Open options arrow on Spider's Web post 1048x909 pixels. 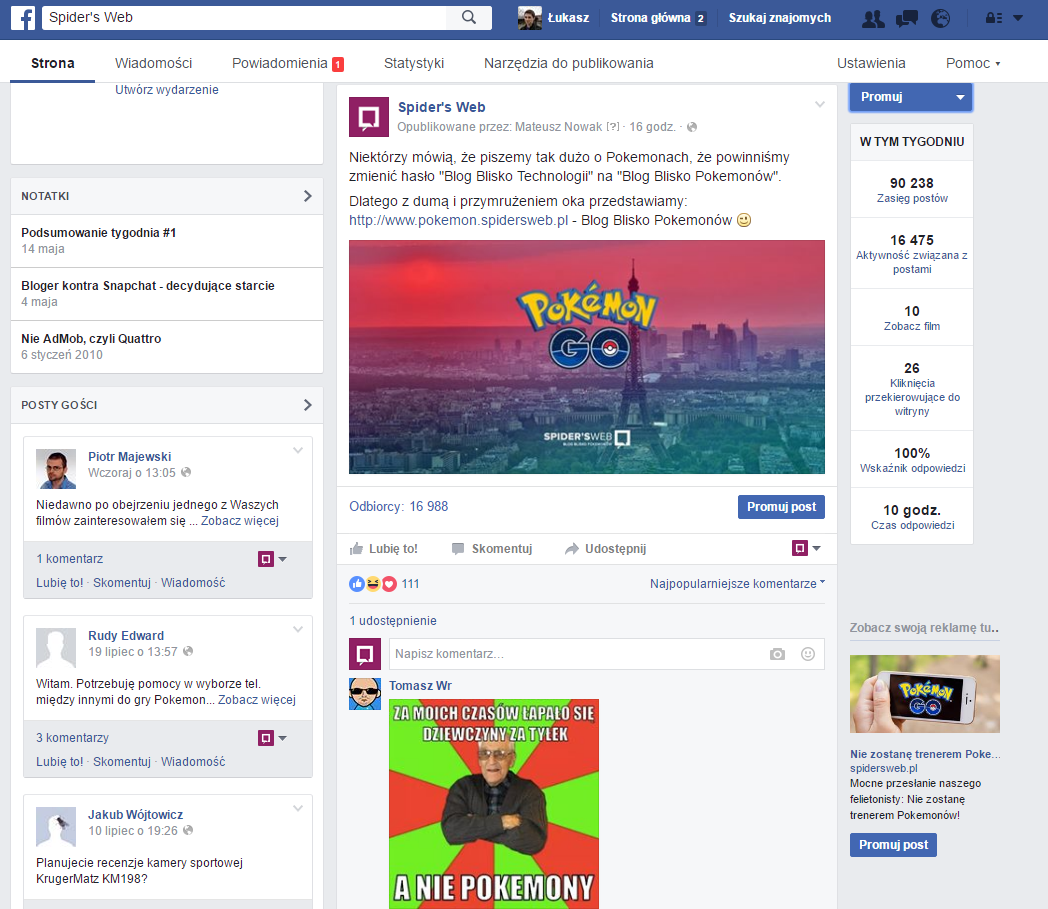820,104
